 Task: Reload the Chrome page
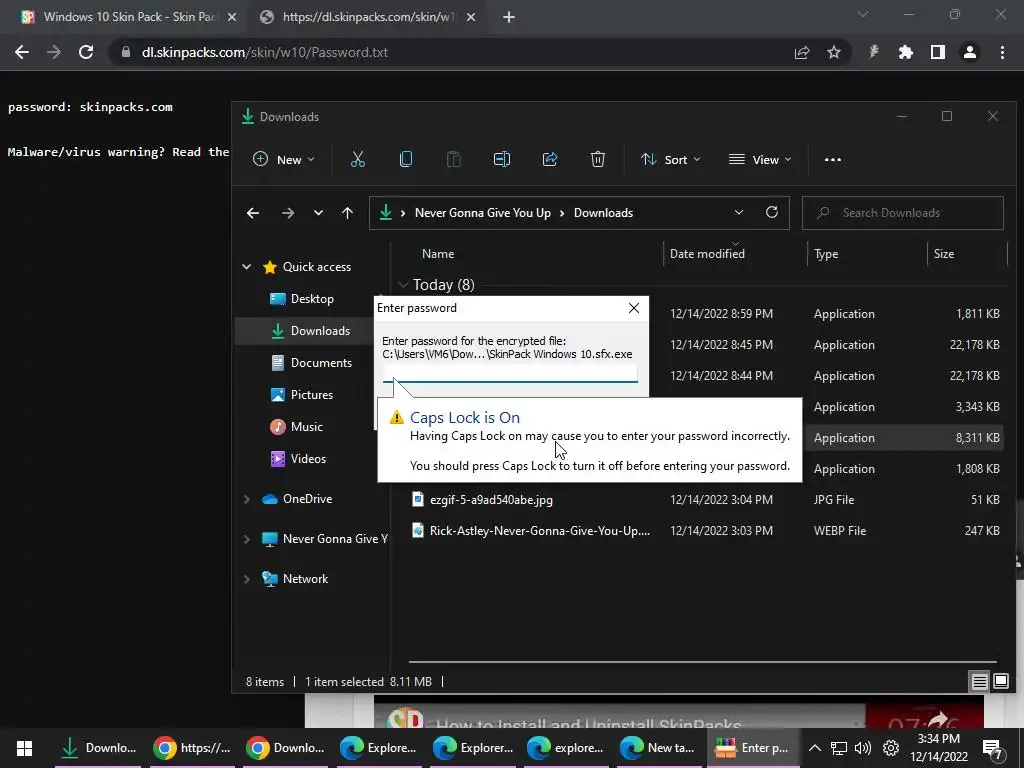(86, 52)
